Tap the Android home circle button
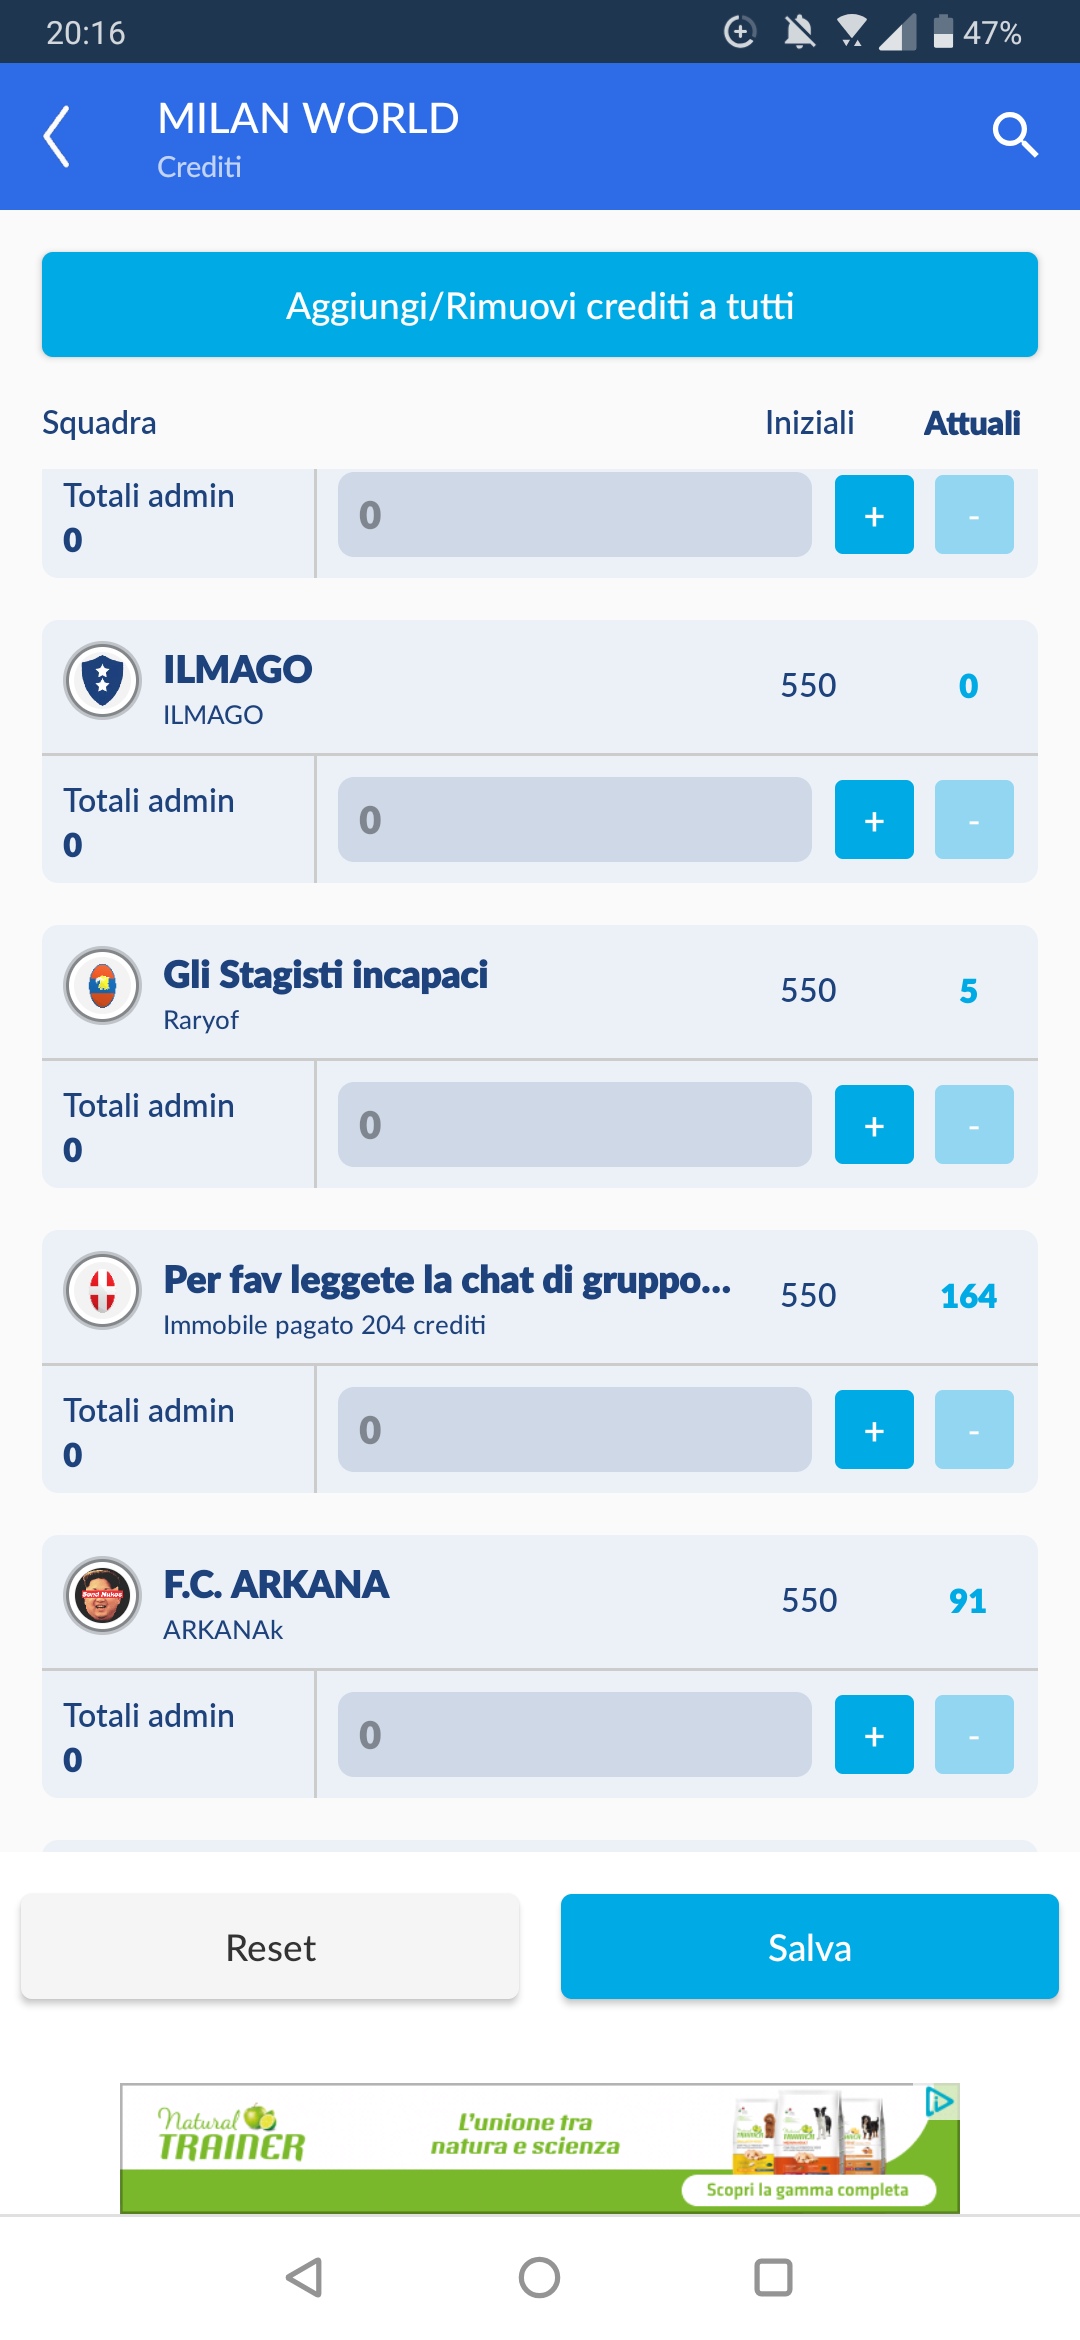 (539, 2278)
